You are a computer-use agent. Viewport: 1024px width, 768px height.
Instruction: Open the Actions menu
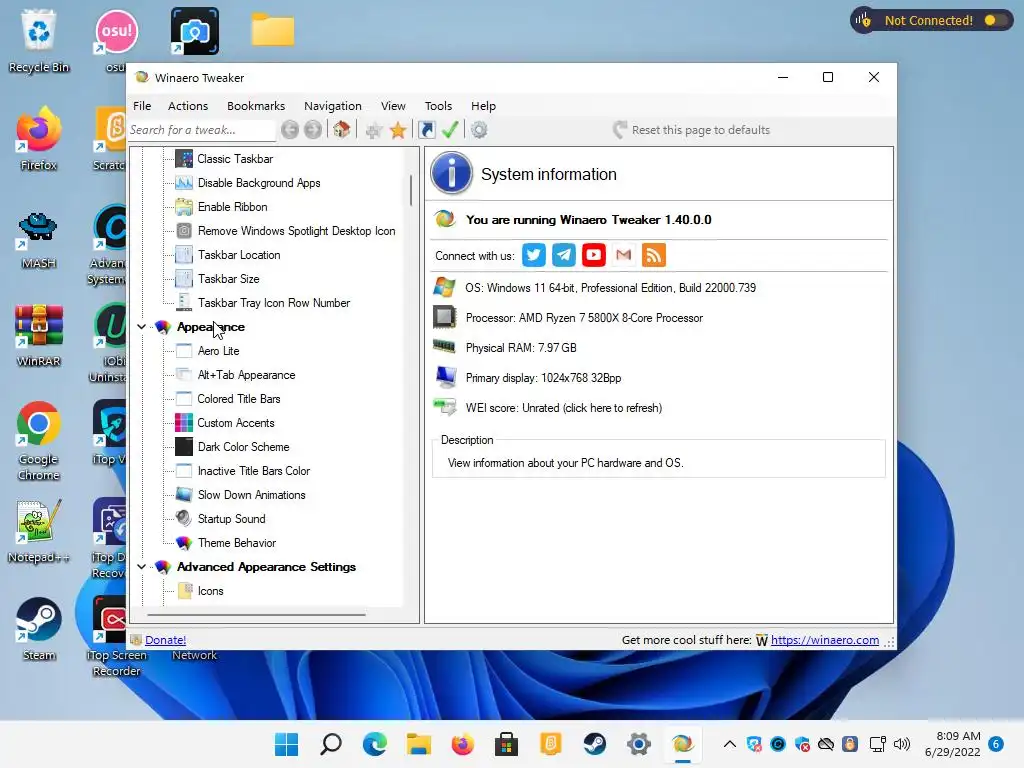188,106
